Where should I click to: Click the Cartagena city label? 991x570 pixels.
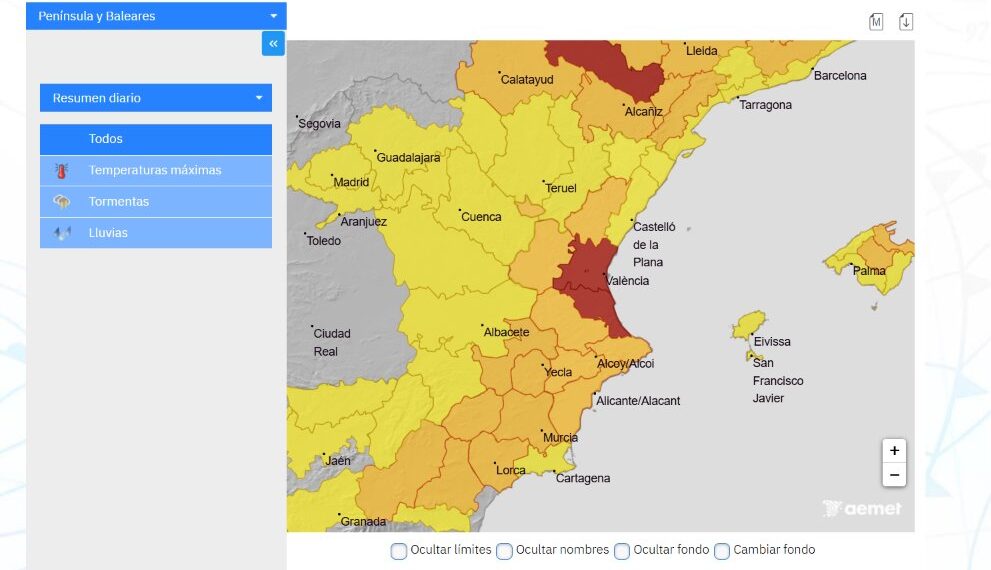click(583, 478)
